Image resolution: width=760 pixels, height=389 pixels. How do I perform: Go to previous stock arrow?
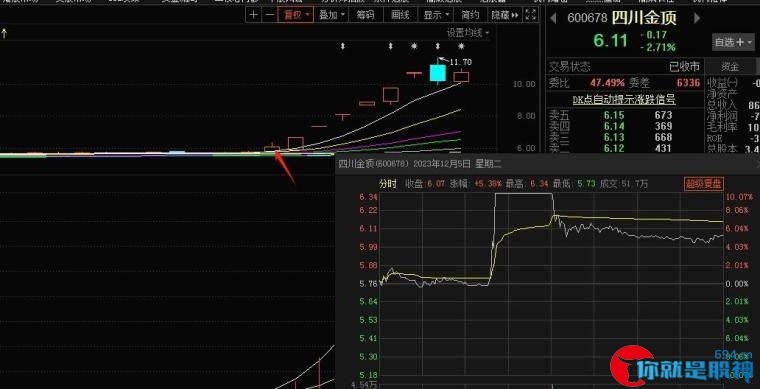coord(553,18)
